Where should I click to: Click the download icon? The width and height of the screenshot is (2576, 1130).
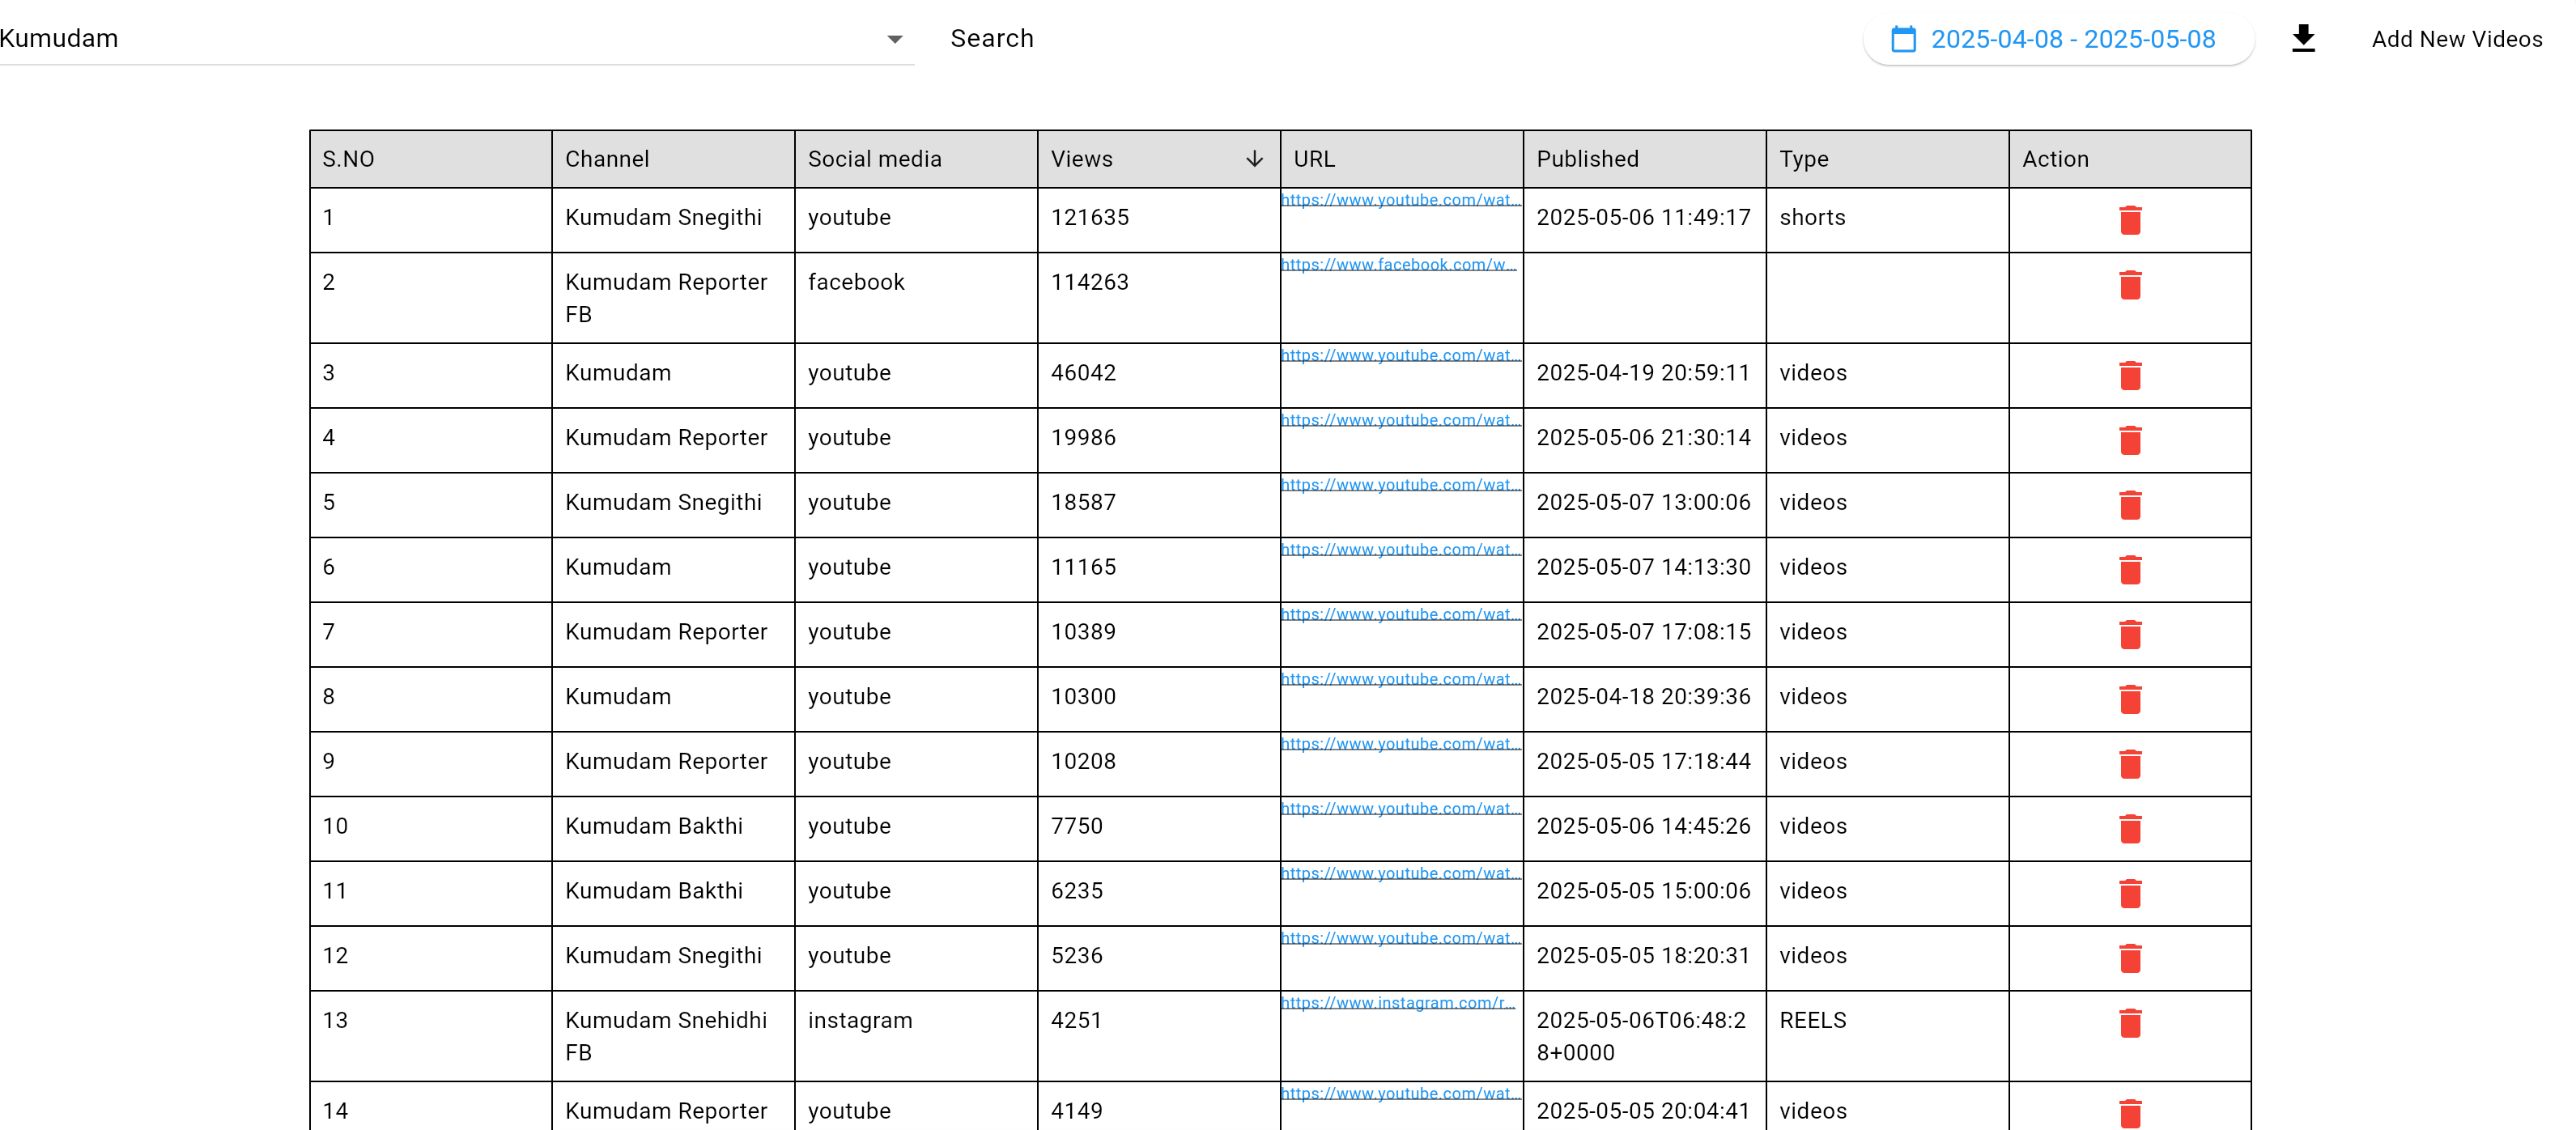pyautogui.click(x=2303, y=38)
